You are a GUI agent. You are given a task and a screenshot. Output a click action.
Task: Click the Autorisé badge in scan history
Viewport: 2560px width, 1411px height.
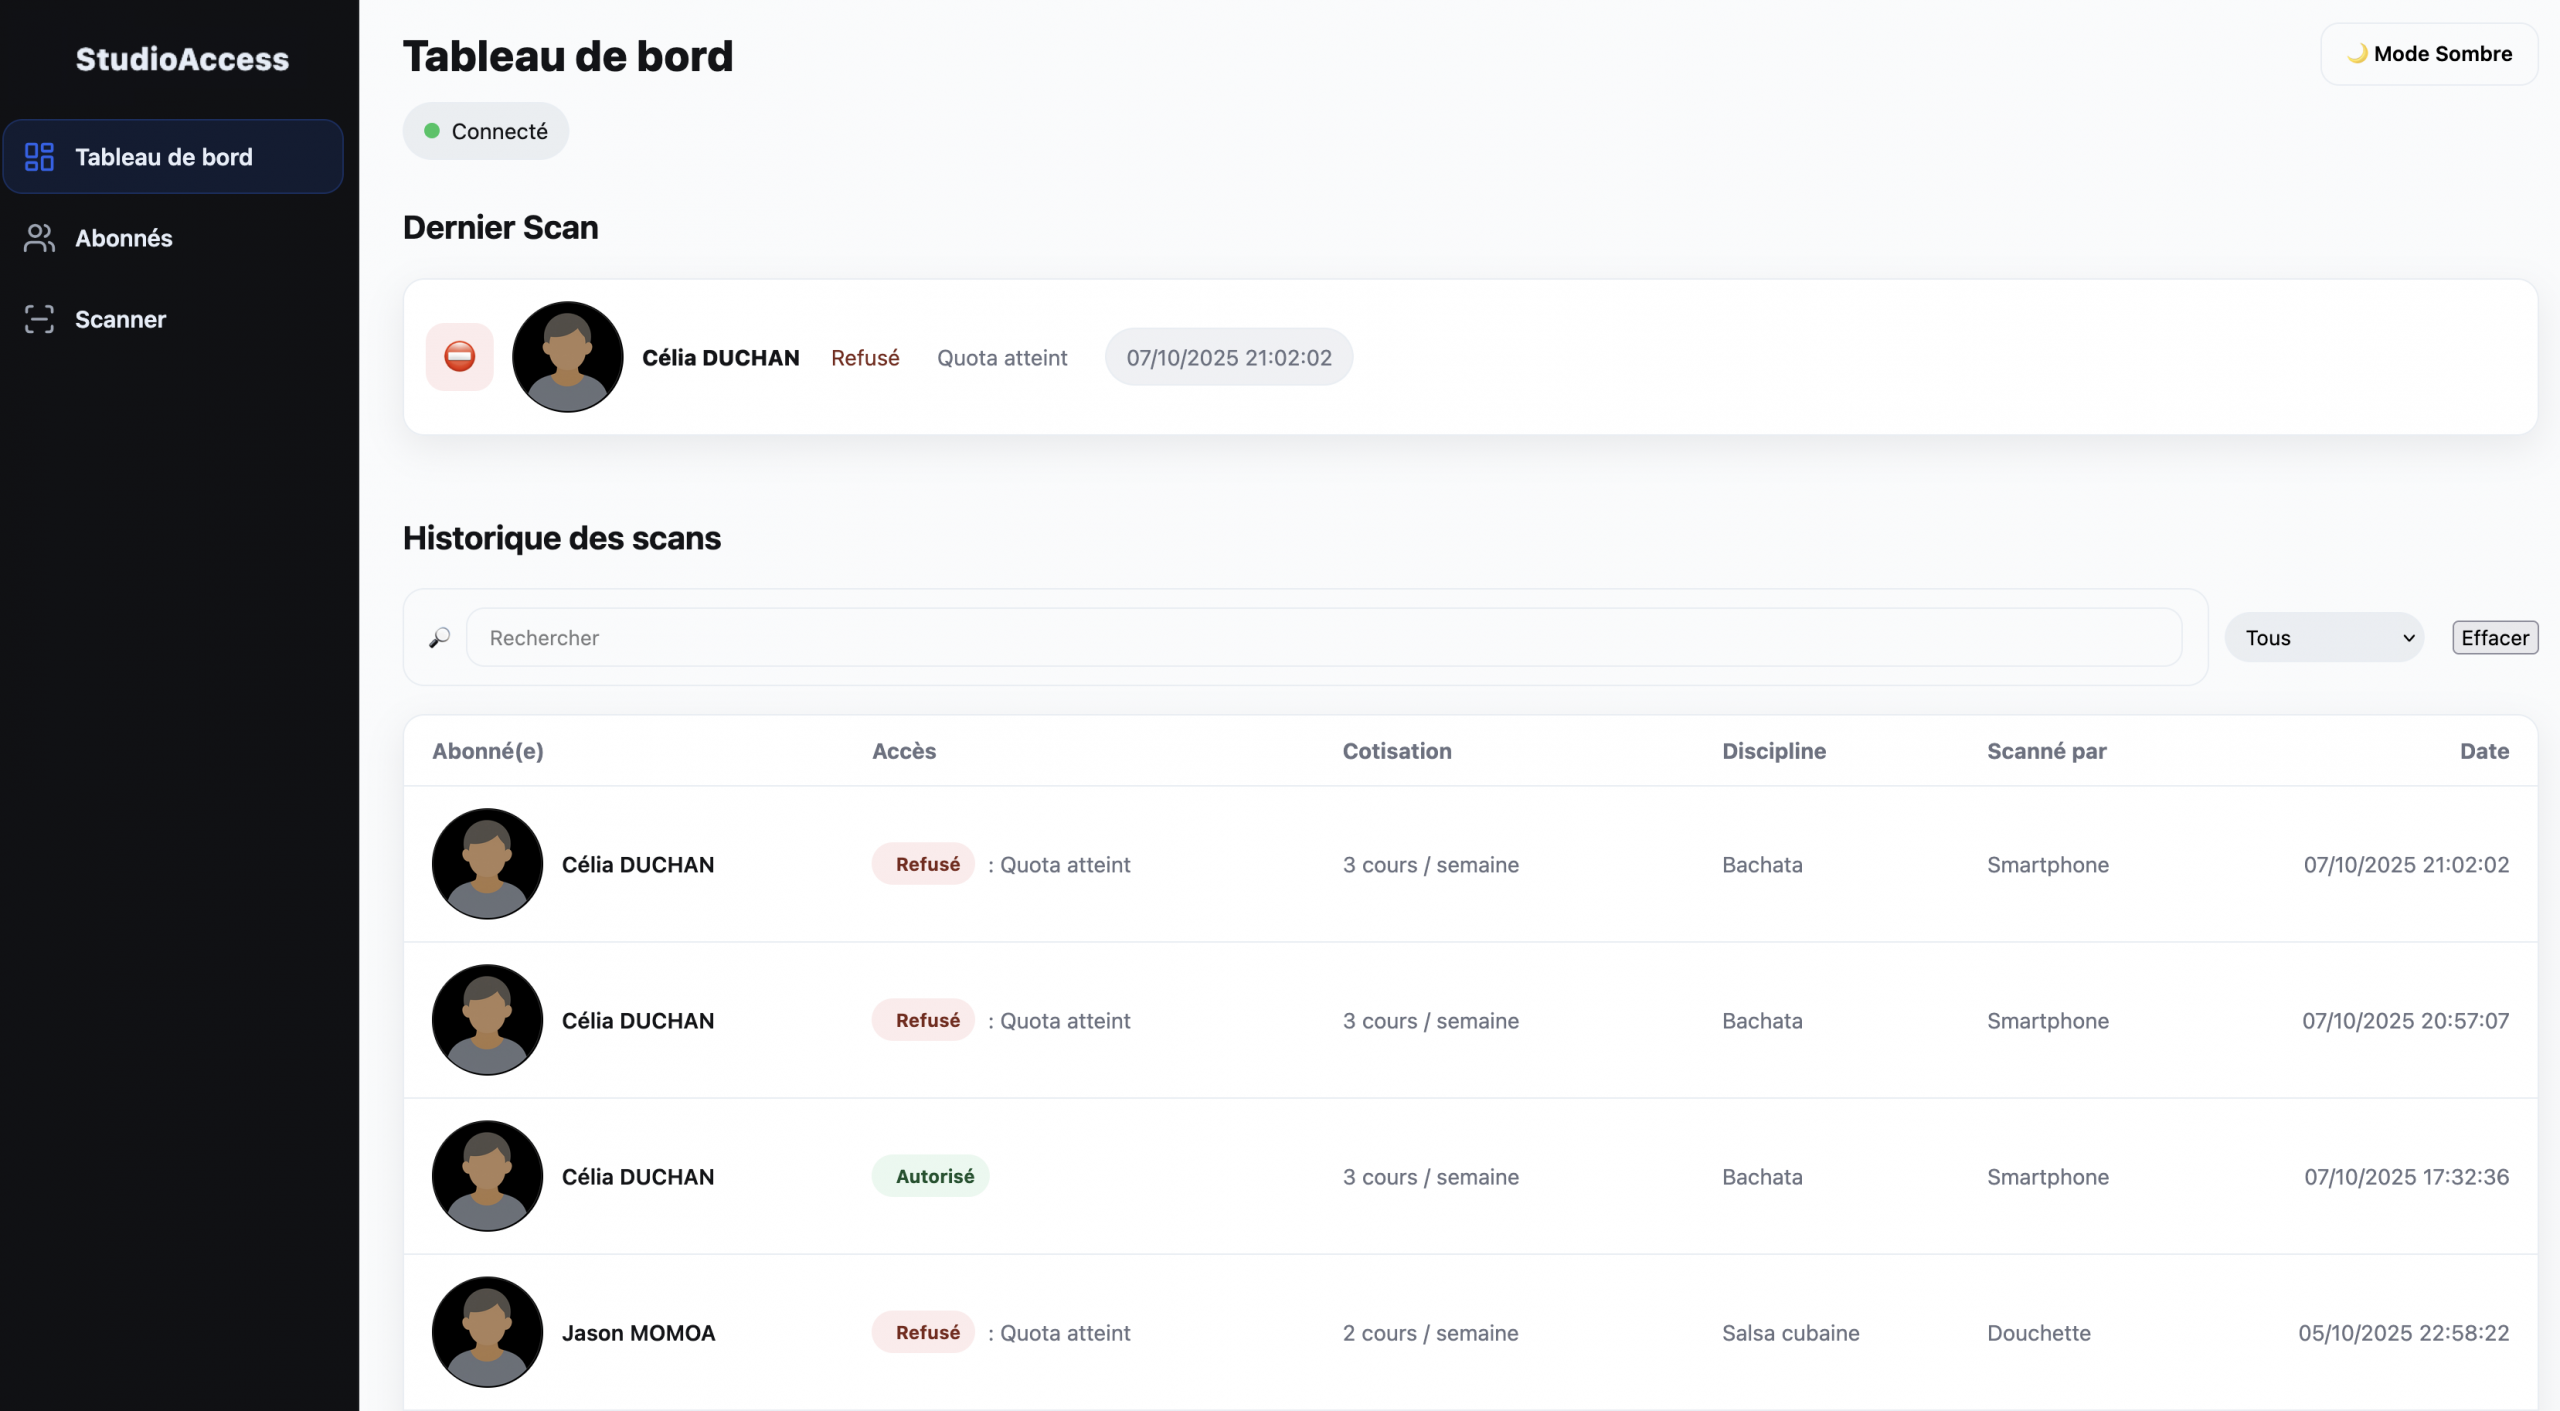coord(934,1176)
